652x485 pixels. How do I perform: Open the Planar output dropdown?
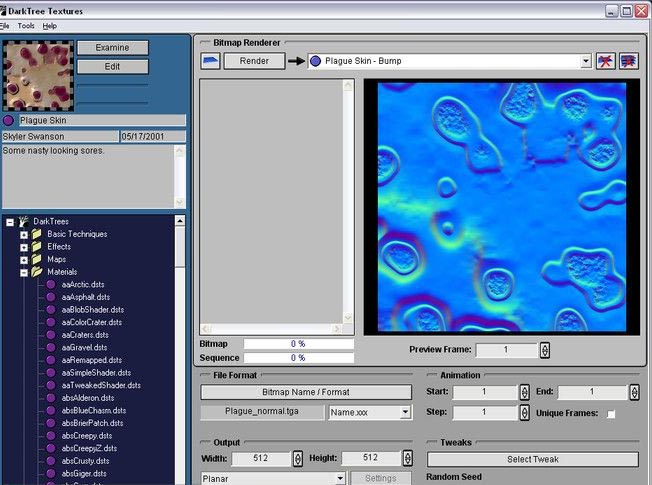coord(340,478)
